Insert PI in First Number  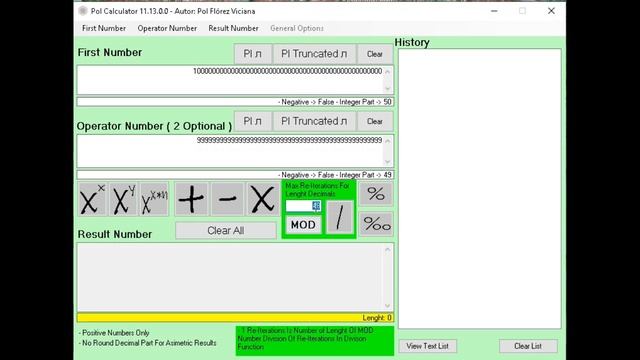pyautogui.click(x=253, y=54)
